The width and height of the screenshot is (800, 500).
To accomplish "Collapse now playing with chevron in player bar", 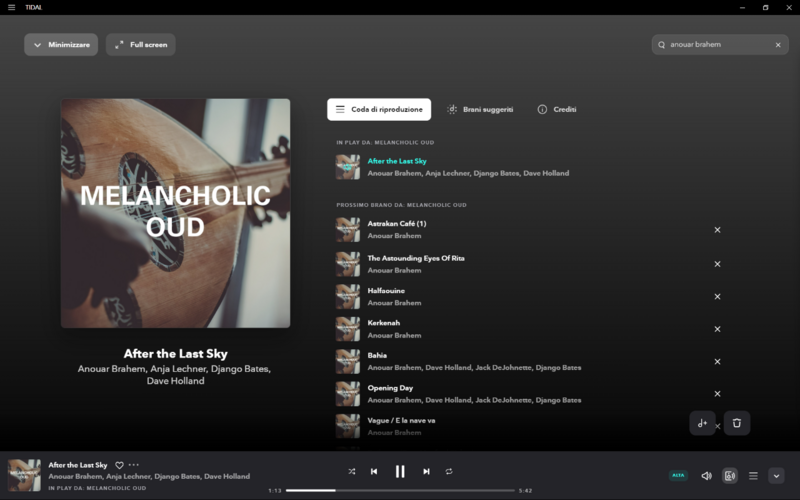I will coord(777,476).
